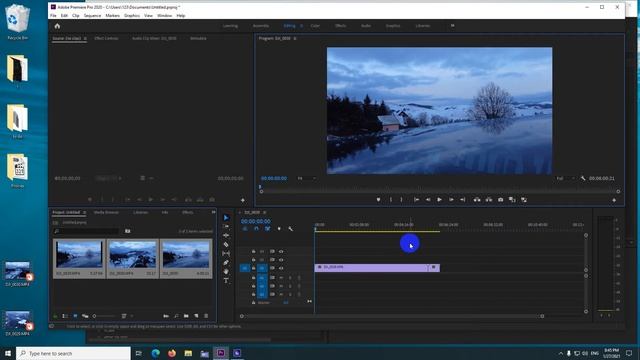Screen dimensions: 640x360
Task: Toggle Linked Selection in timeline
Action: (267, 229)
